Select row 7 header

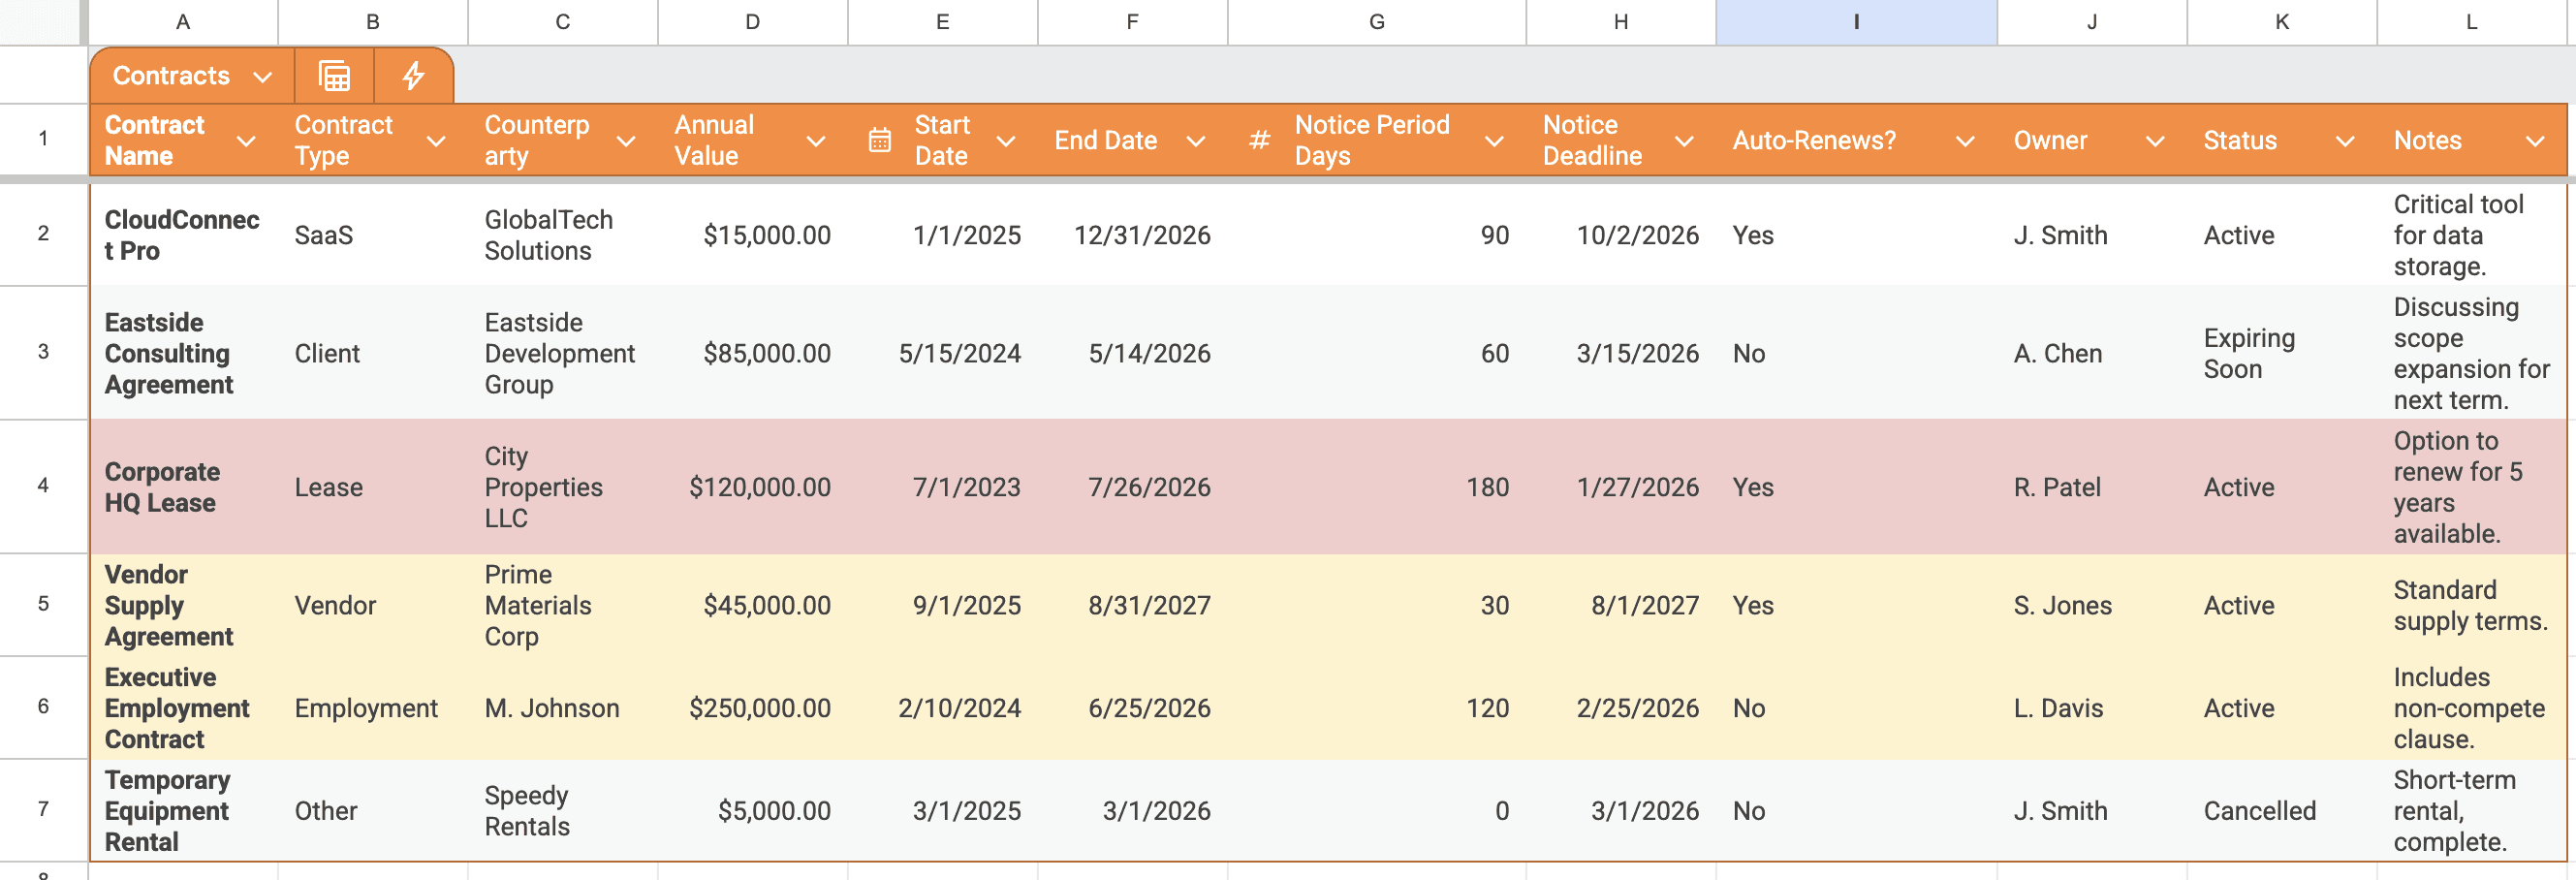[43, 809]
